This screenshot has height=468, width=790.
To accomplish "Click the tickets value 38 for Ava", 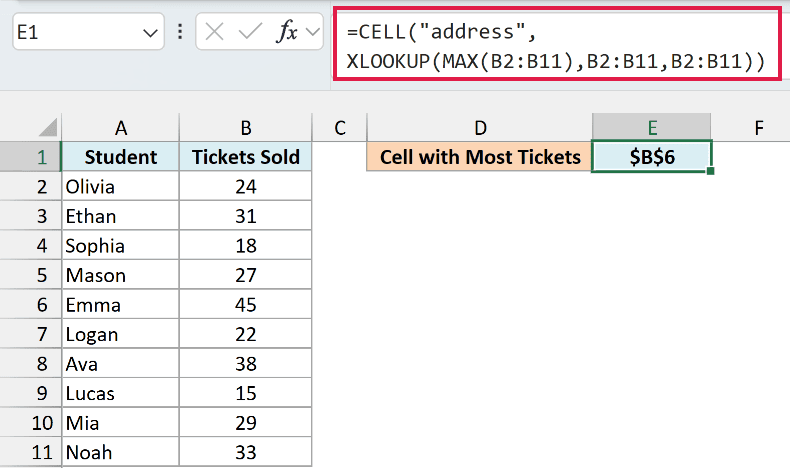I will tap(245, 364).
